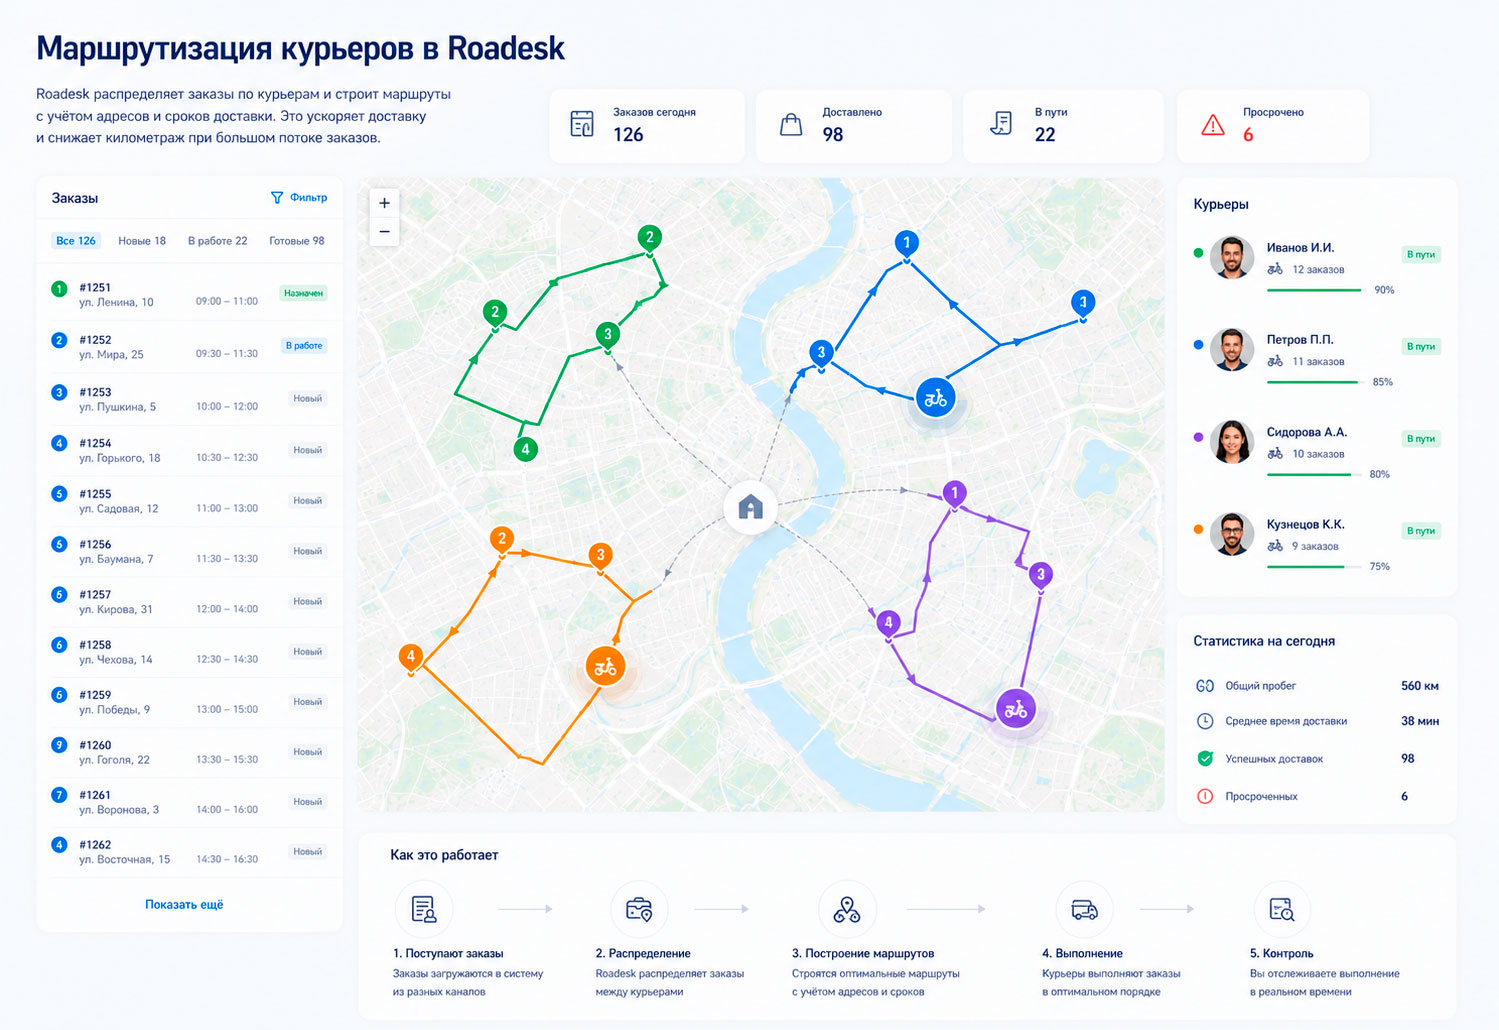
Task: Click Петров П.П. 85% progress bar
Action: click(x=1315, y=382)
